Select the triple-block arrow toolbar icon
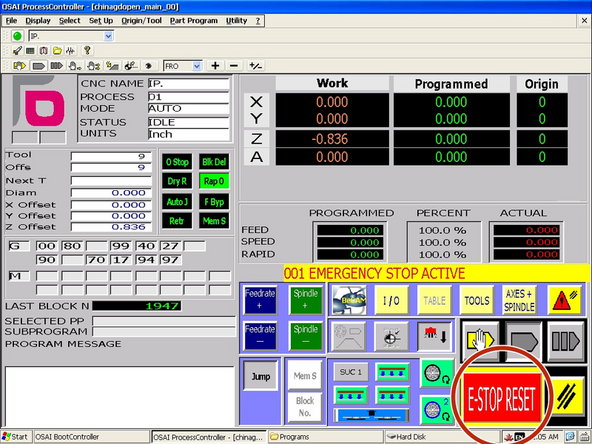The width and height of the screenshot is (592, 444). (56, 66)
